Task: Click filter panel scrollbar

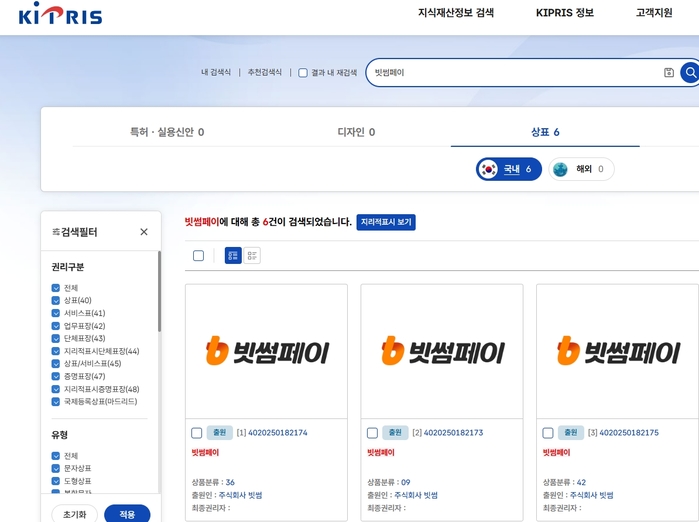Action: pyautogui.click(x=159, y=291)
